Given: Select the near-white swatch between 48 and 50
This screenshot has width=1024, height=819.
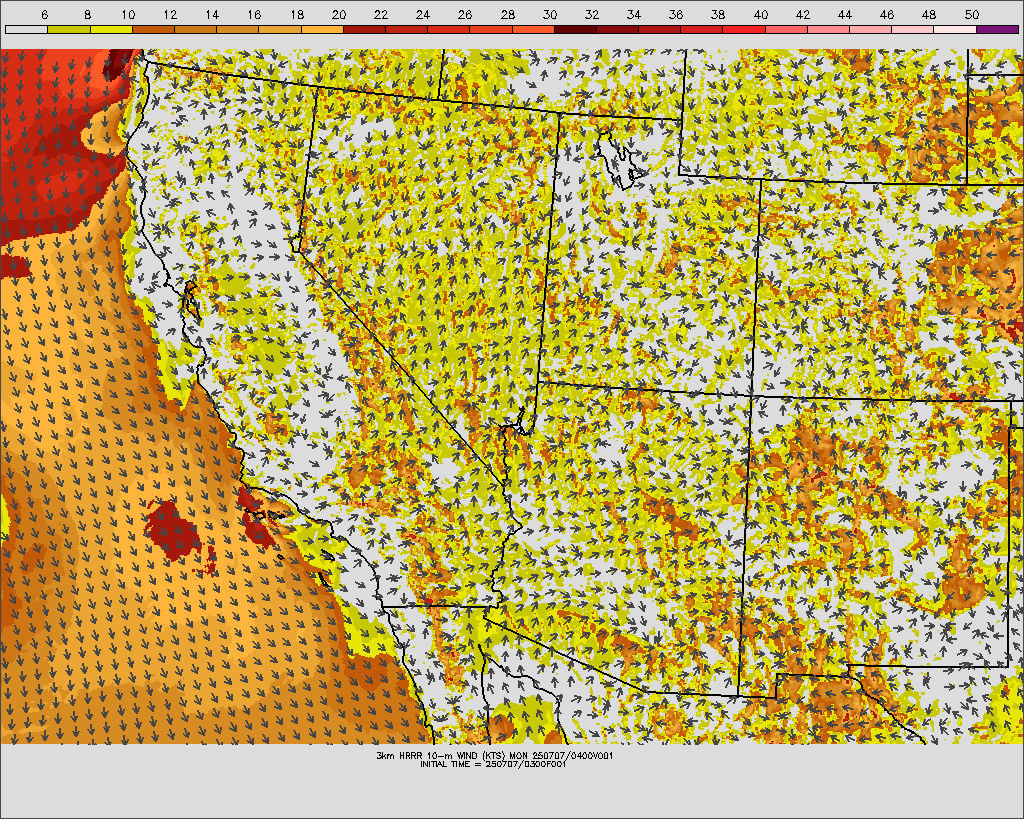Looking at the screenshot, I should (955, 29).
